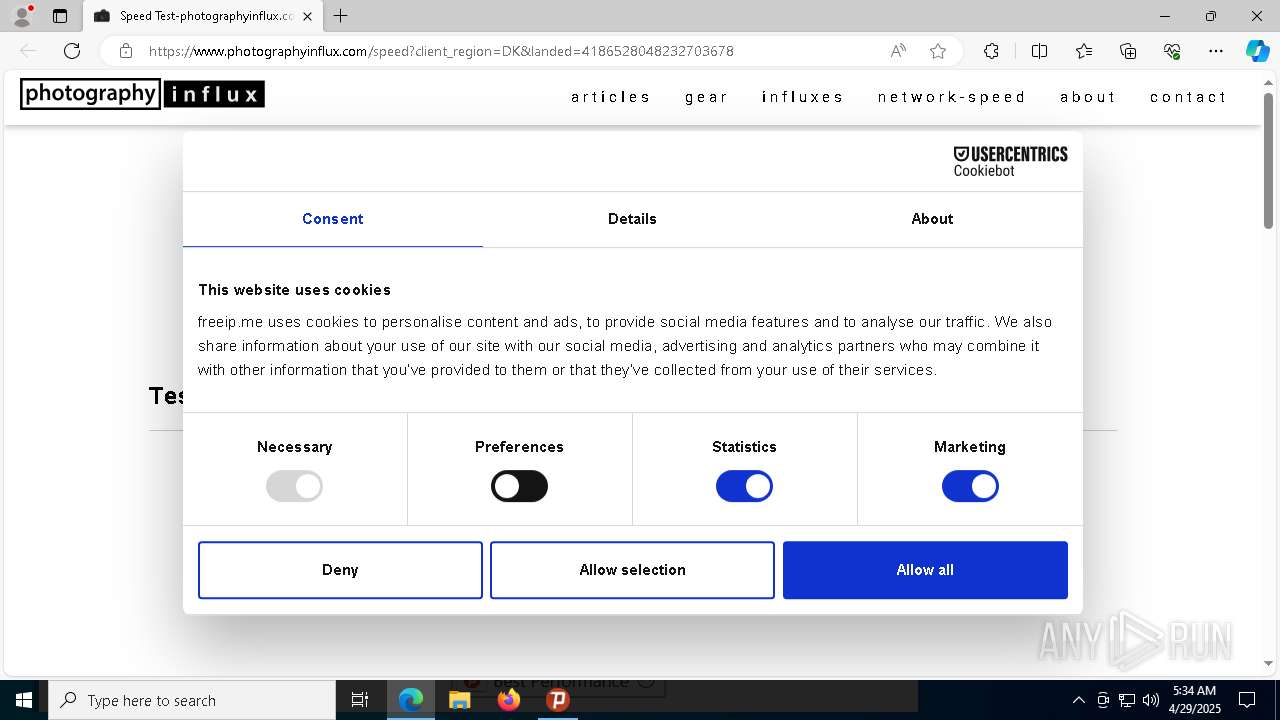Screen dimensions: 1280x720
Task: Click the red P taskbar app icon
Action: pyautogui.click(x=557, y=700)
